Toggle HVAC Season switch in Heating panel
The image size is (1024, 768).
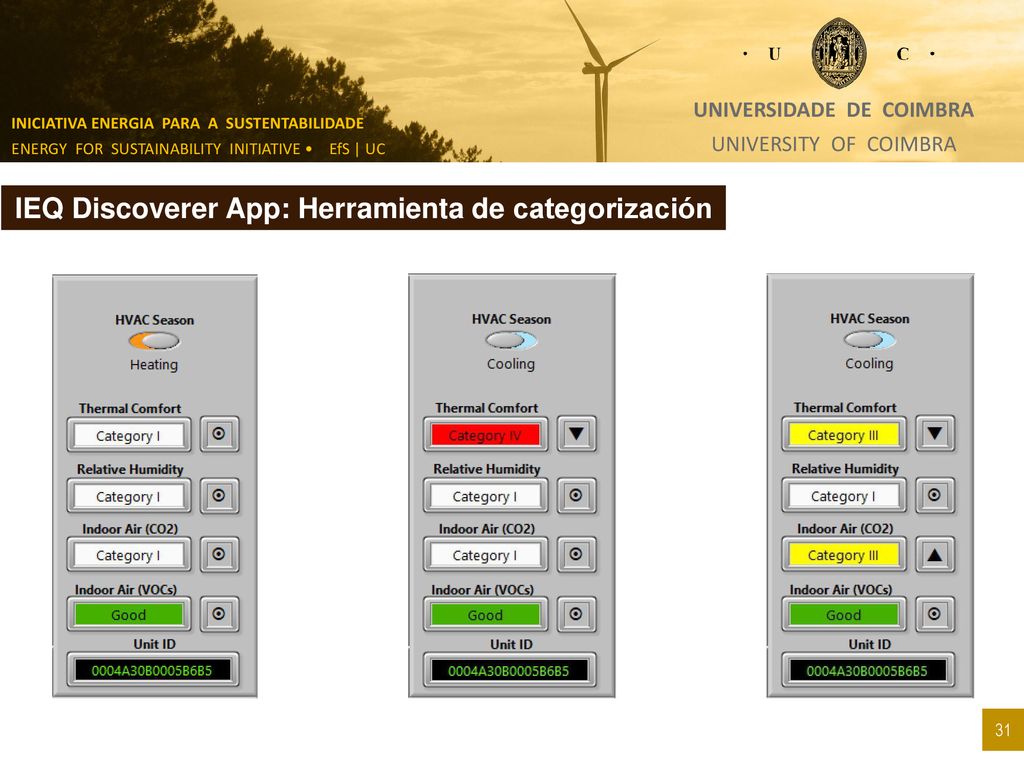click(x=154, y=340)
